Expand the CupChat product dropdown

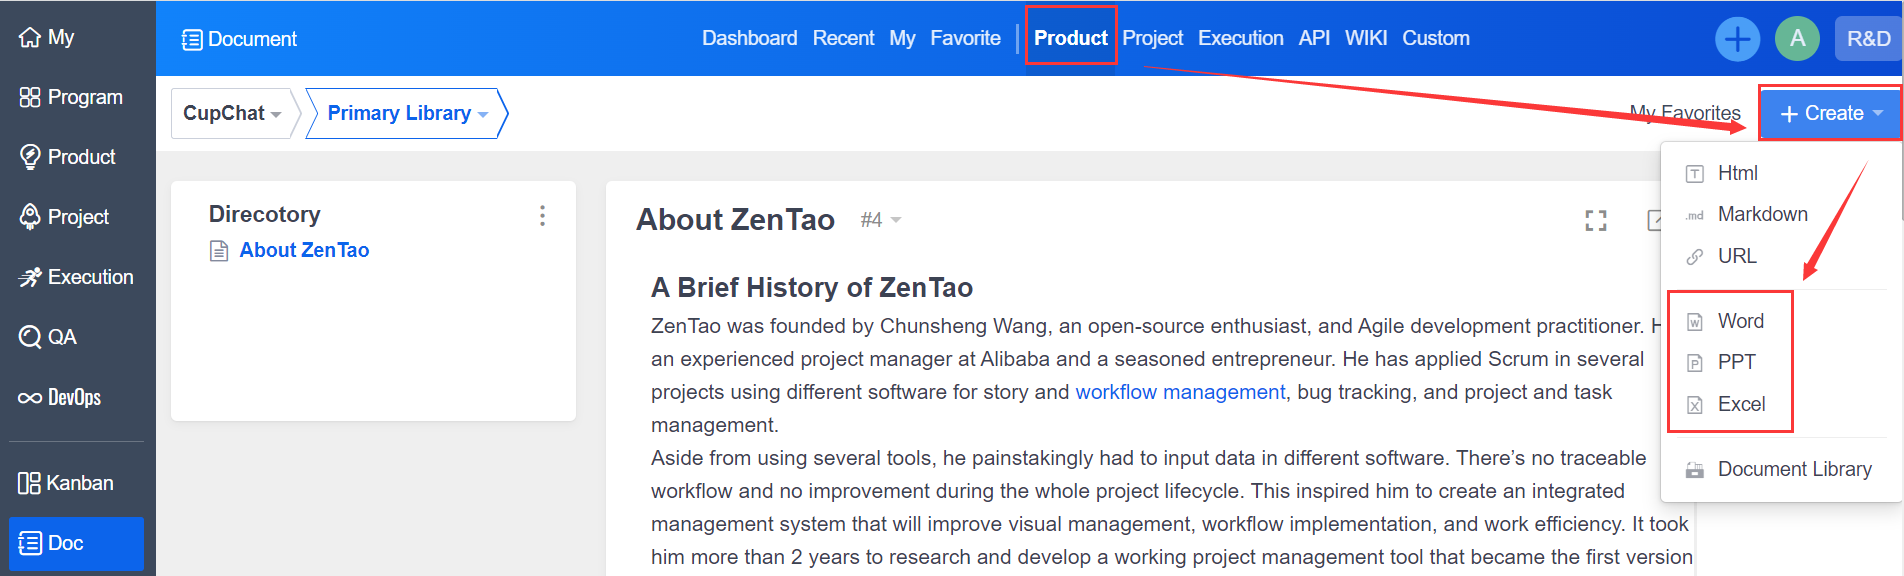click(x=232, y=113)
